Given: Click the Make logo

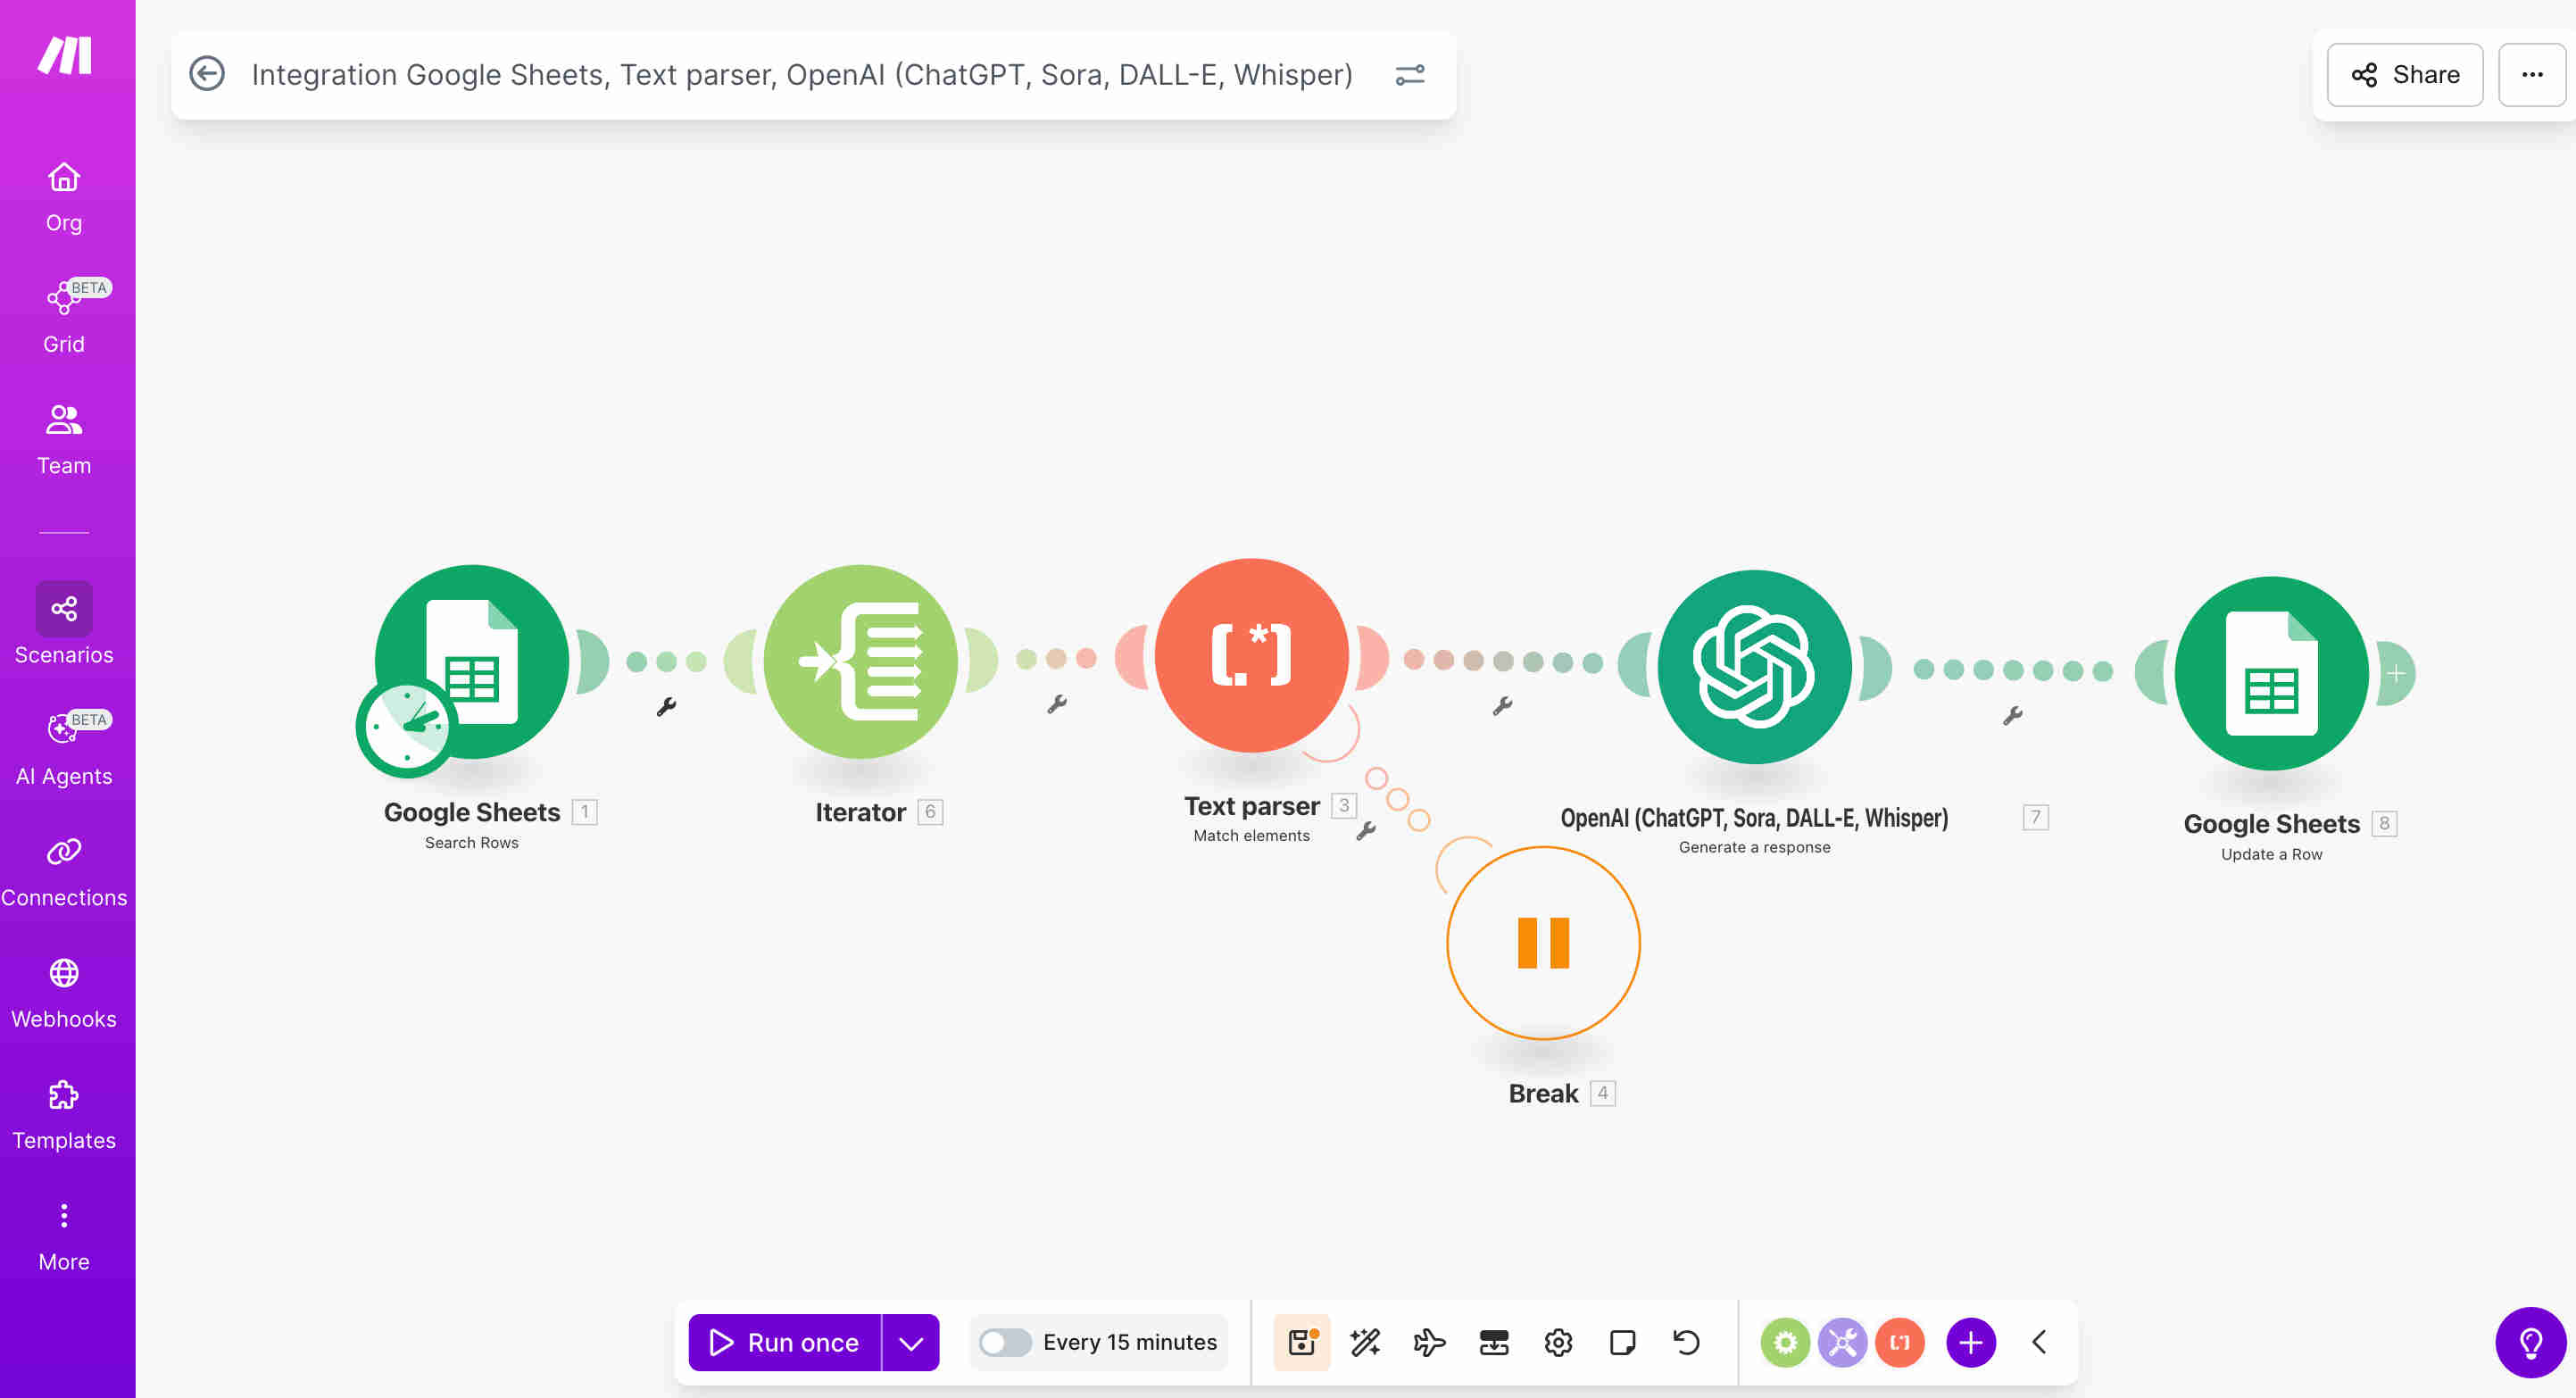Looking at the screenshot, I should (x=65, y=55).
